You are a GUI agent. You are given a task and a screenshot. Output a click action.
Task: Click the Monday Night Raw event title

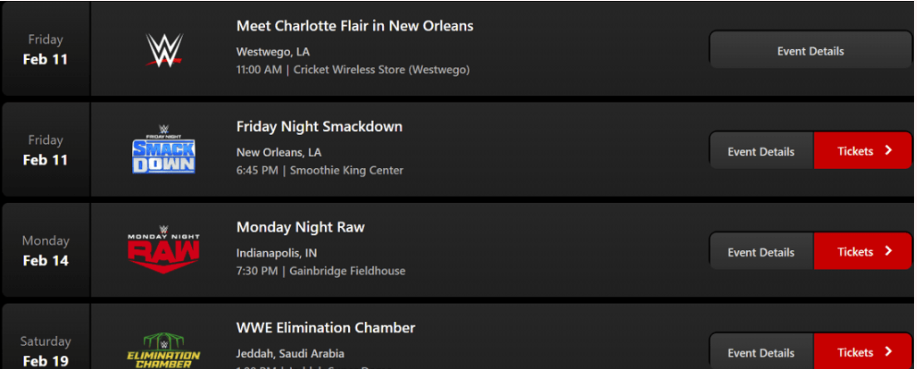click(x=301, y=227)
